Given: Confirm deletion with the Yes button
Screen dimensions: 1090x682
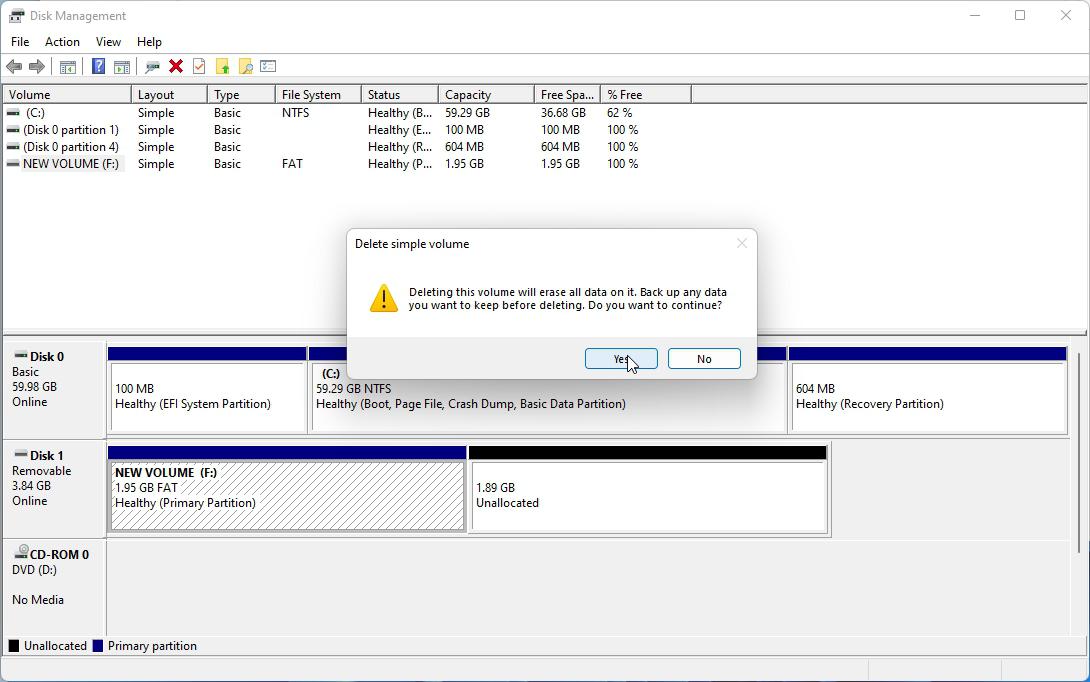Looking at the screenshot, I should [621, 359].
